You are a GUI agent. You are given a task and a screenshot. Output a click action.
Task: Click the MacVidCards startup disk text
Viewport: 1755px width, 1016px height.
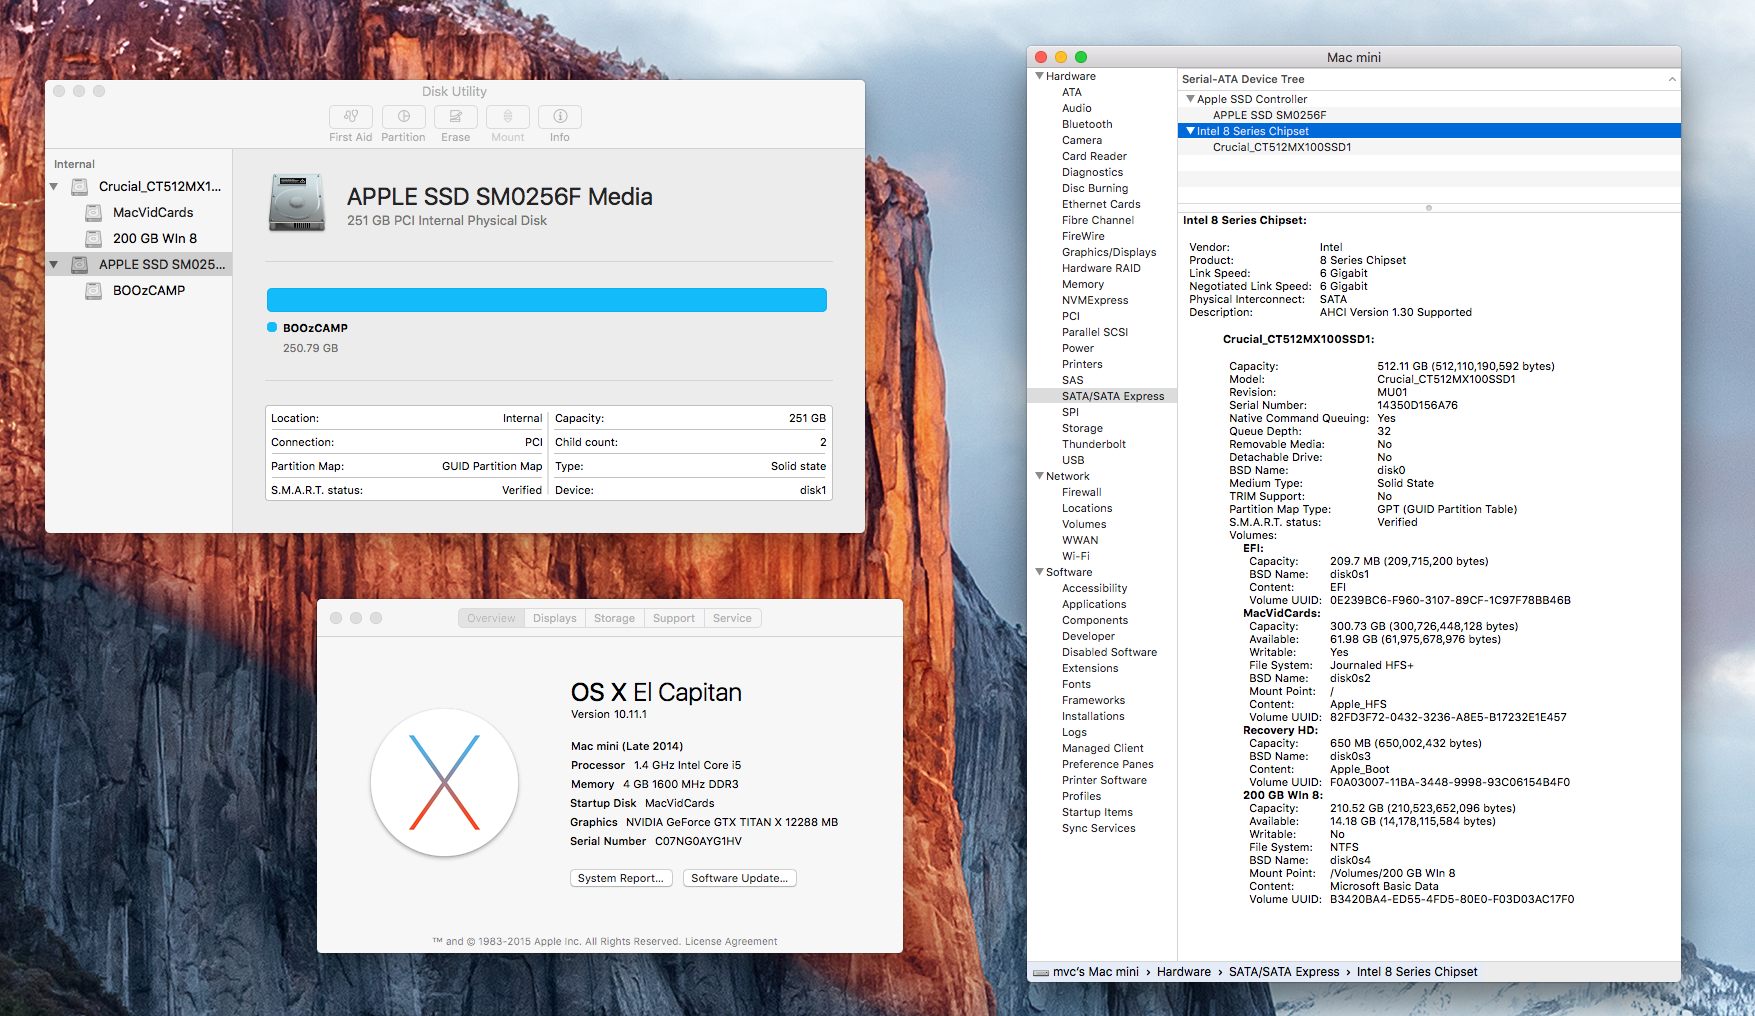click(680, 803)
